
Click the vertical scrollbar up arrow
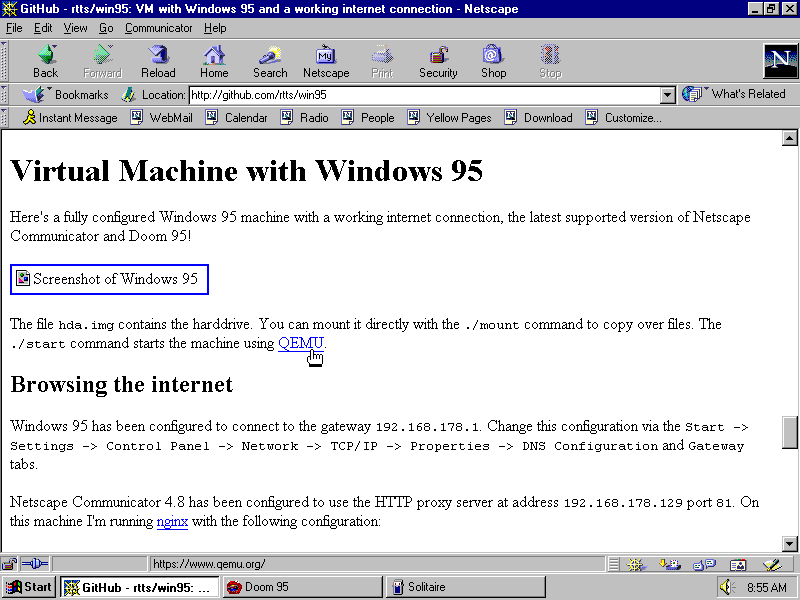coord(789,138)
